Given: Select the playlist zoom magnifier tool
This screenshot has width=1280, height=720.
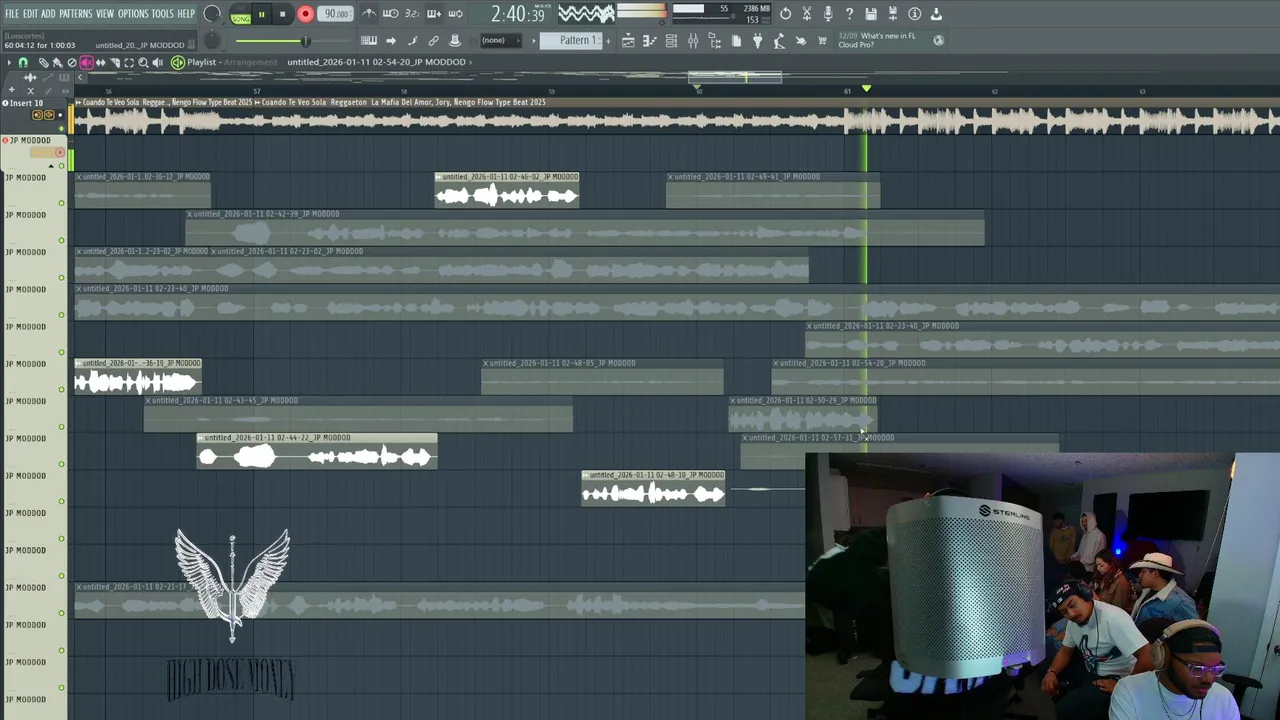Looking at the screenshot, I should click(143, 62).
